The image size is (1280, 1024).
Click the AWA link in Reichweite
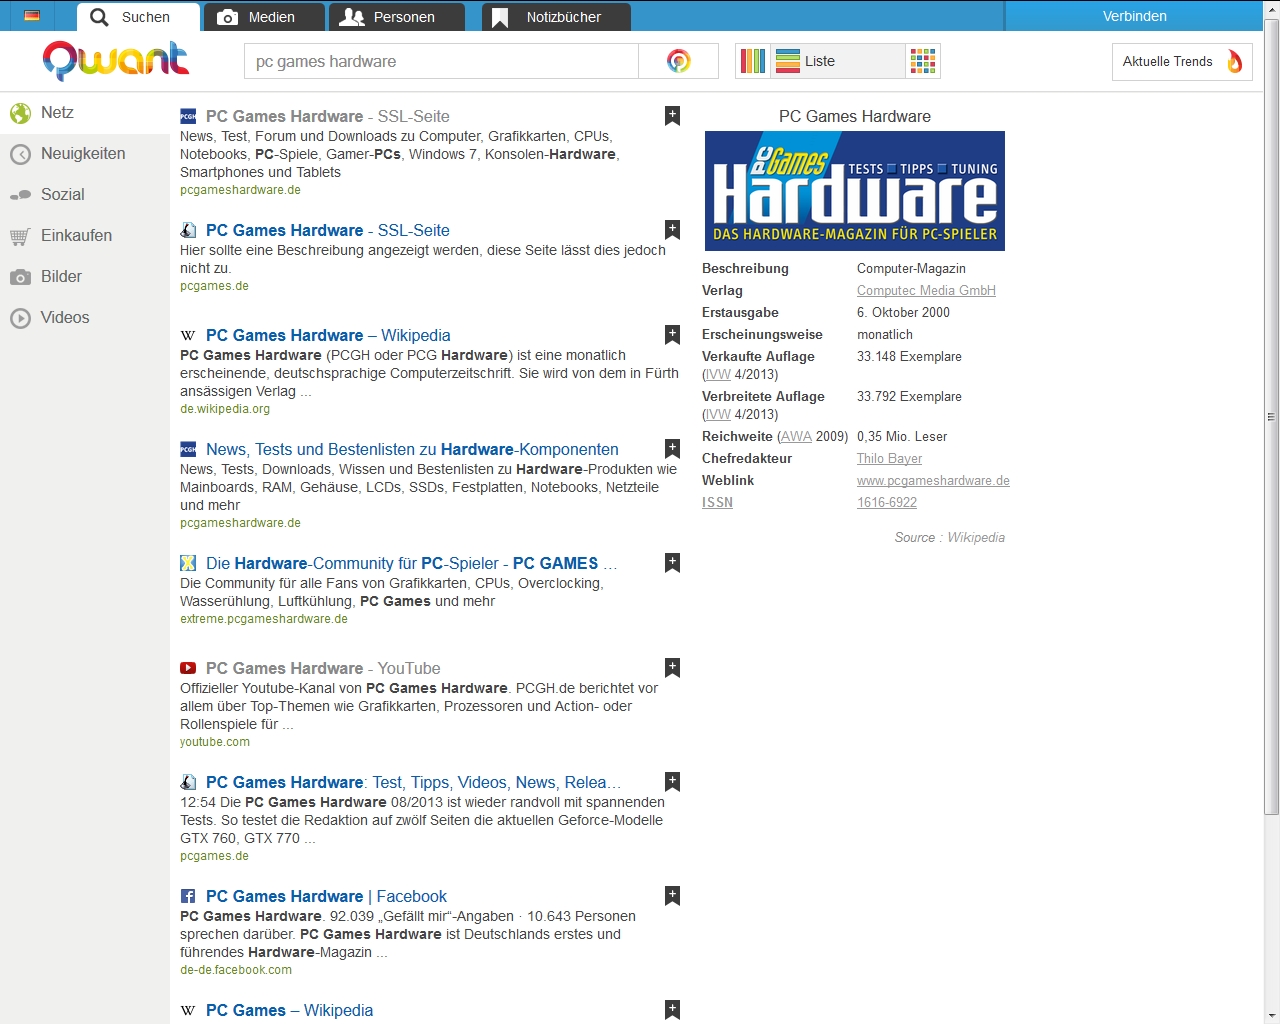tap(796, 437)
